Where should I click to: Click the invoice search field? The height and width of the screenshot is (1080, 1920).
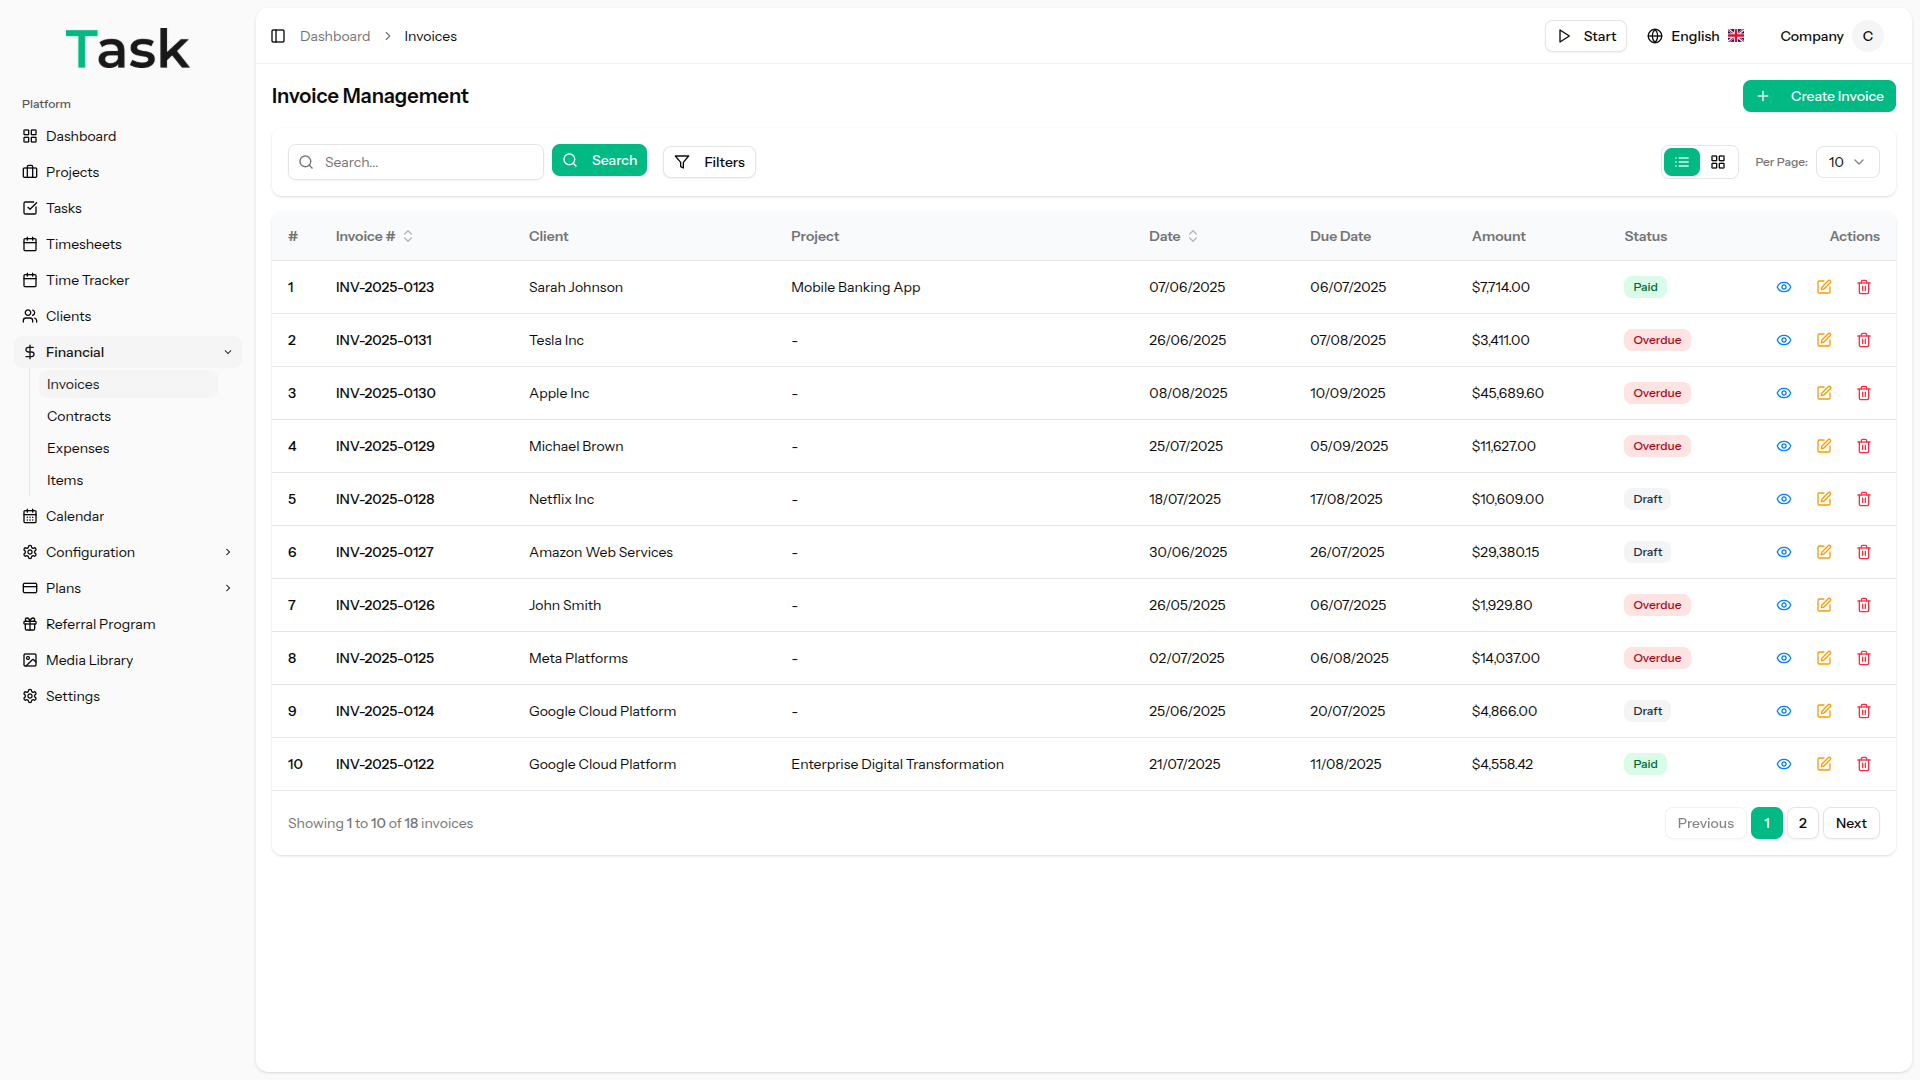[x=428, y=162]
